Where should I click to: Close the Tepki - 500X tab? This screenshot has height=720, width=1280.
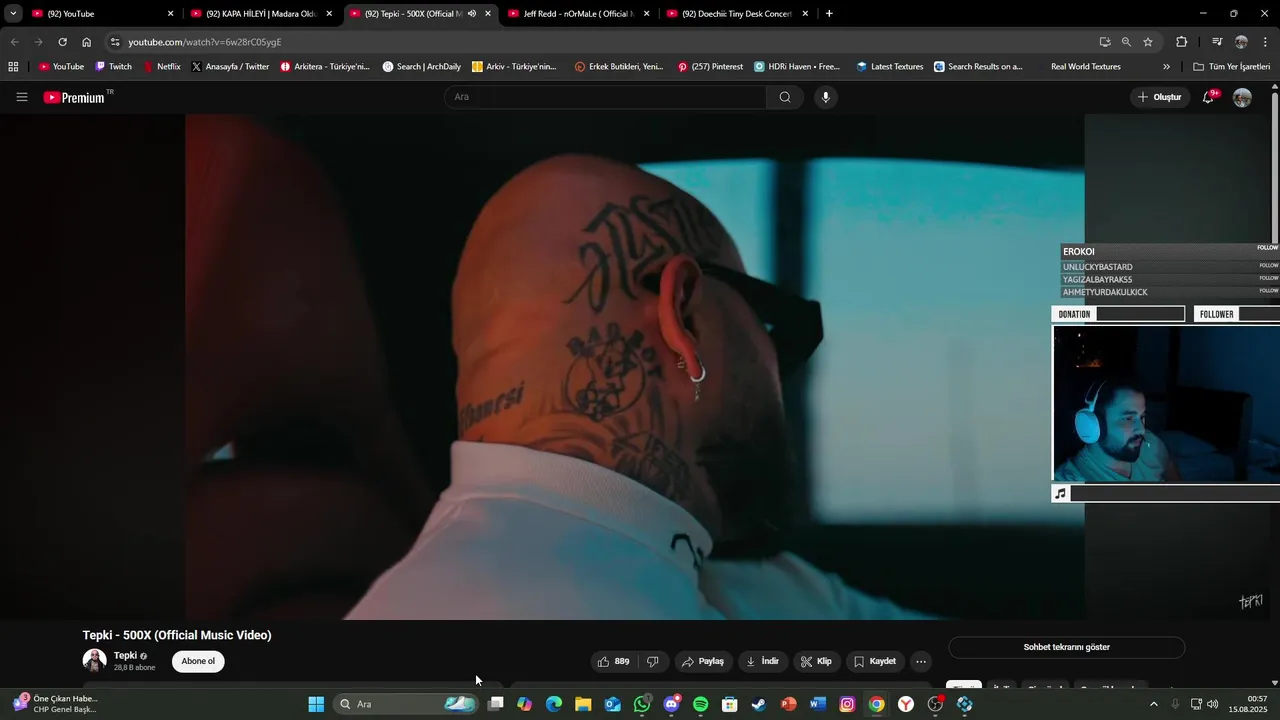pyautogui.click(x=488, y=14)
